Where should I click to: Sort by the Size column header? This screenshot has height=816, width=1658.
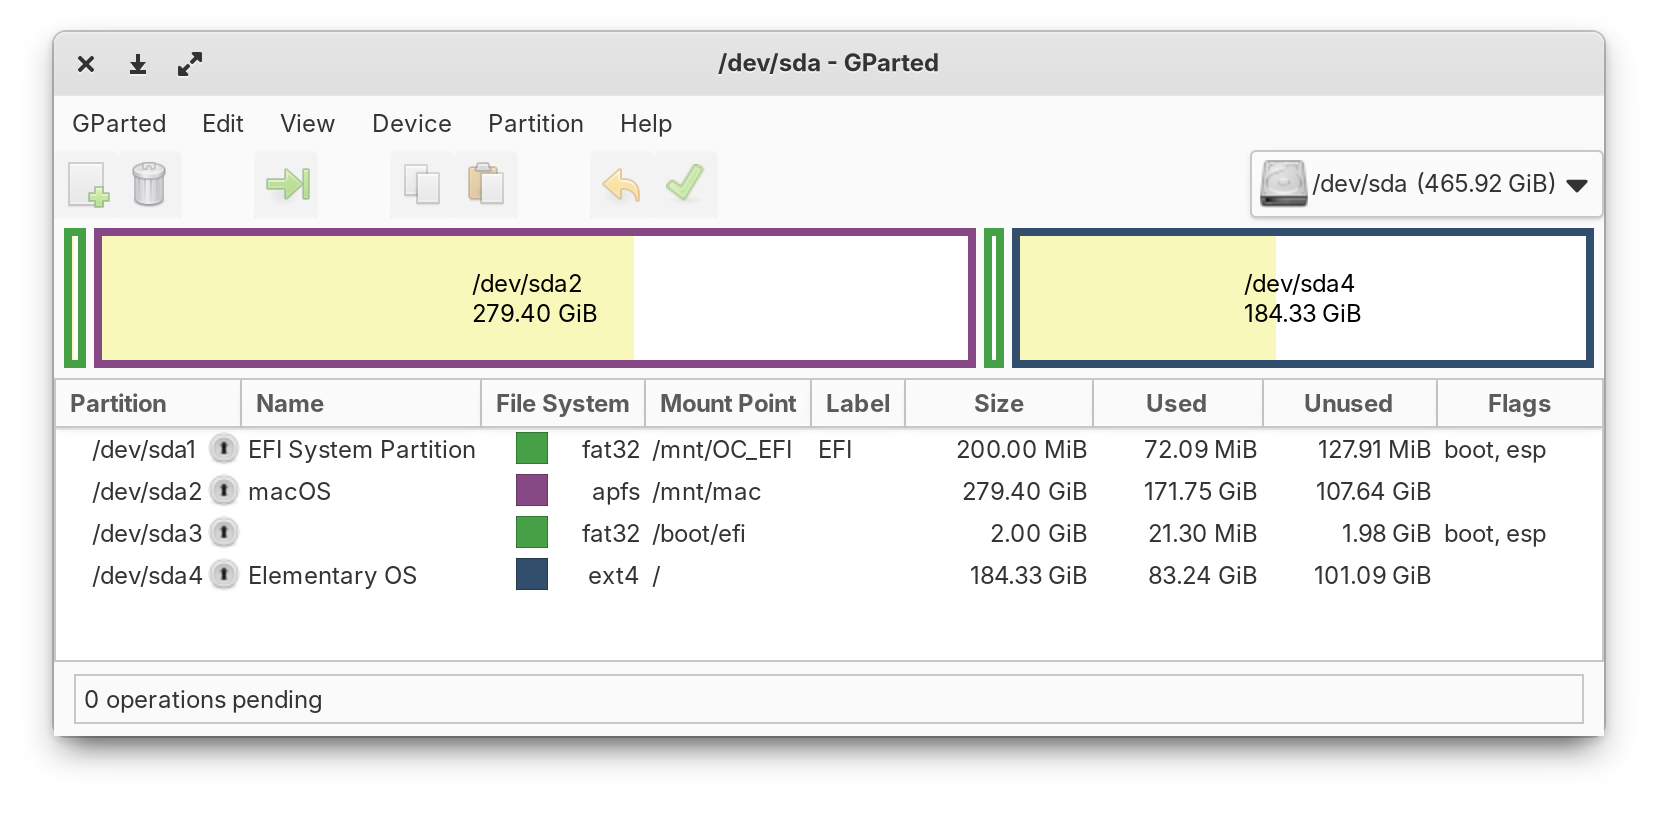(x=998, y=403)
